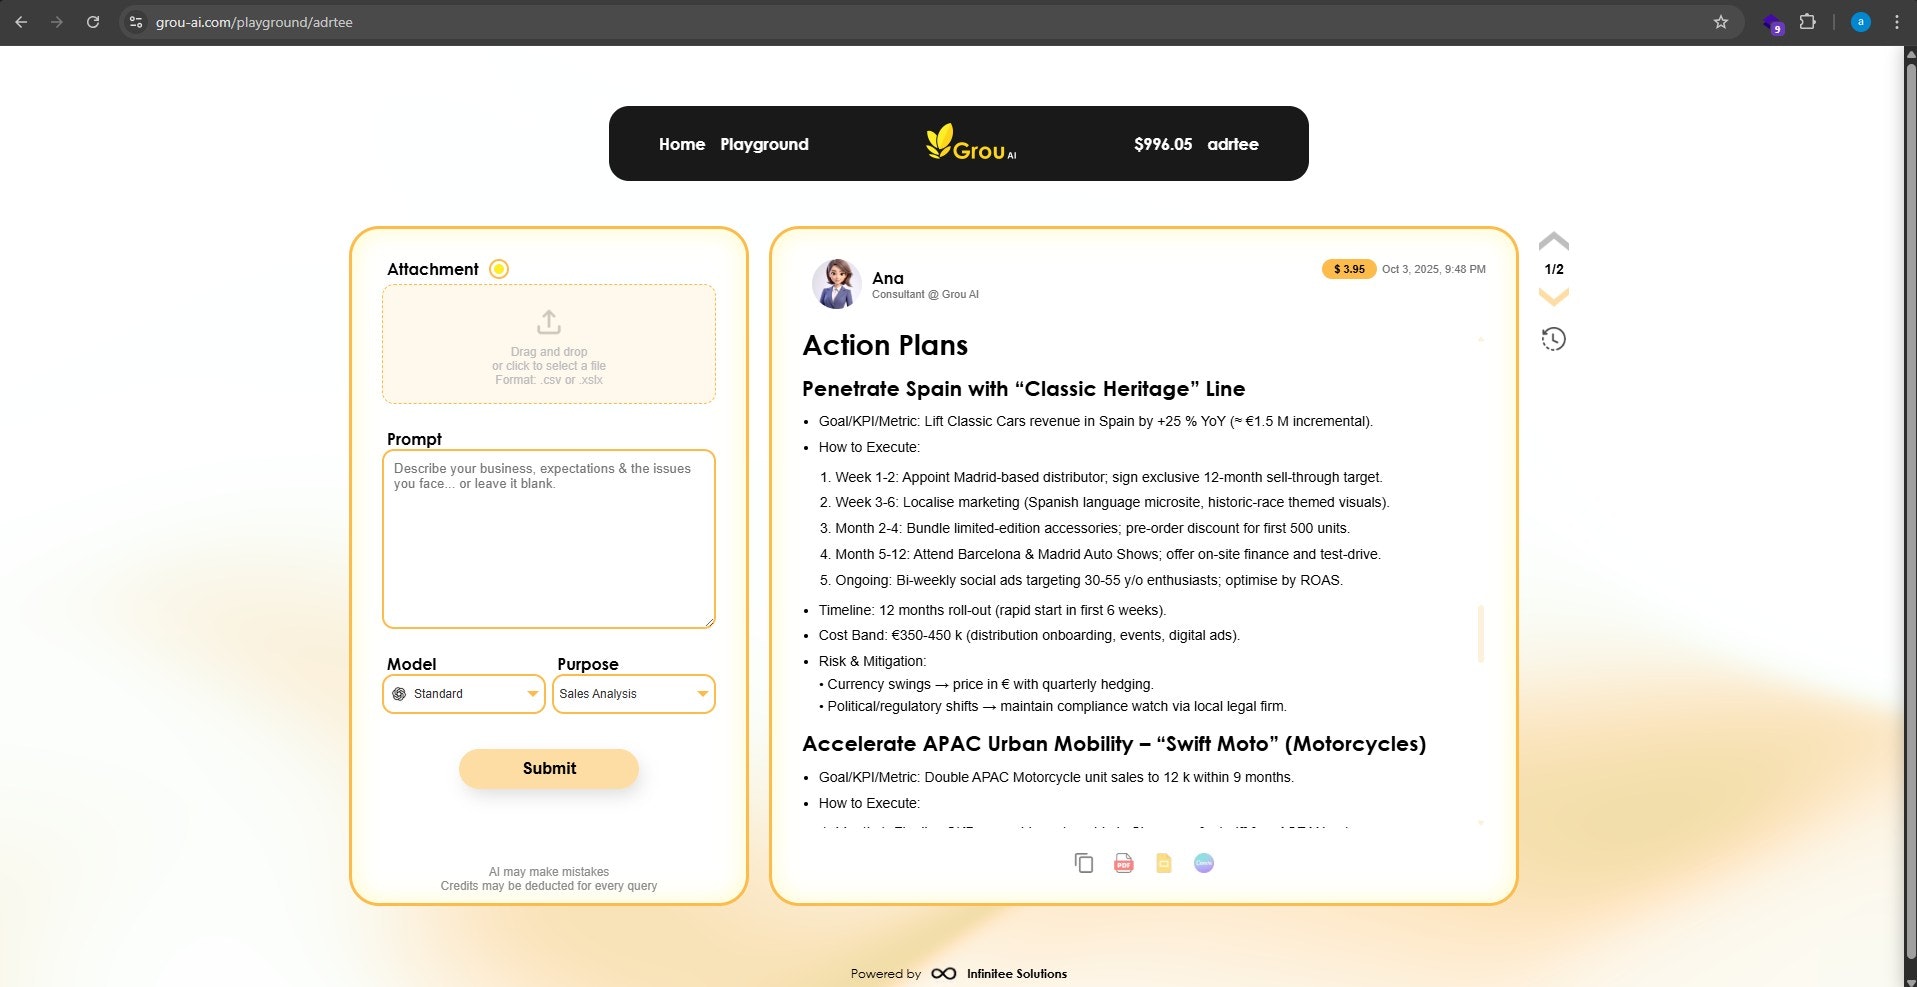Click the response panel scrollbar thumb
The height and width of the screenshot is (987, 1917).
pyautogui.click(x=1480, y=633)
